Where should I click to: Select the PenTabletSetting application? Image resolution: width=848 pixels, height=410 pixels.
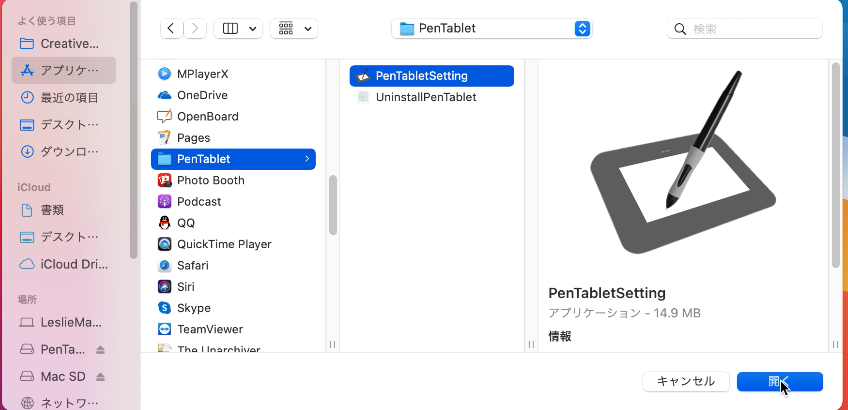click(432, 76)
